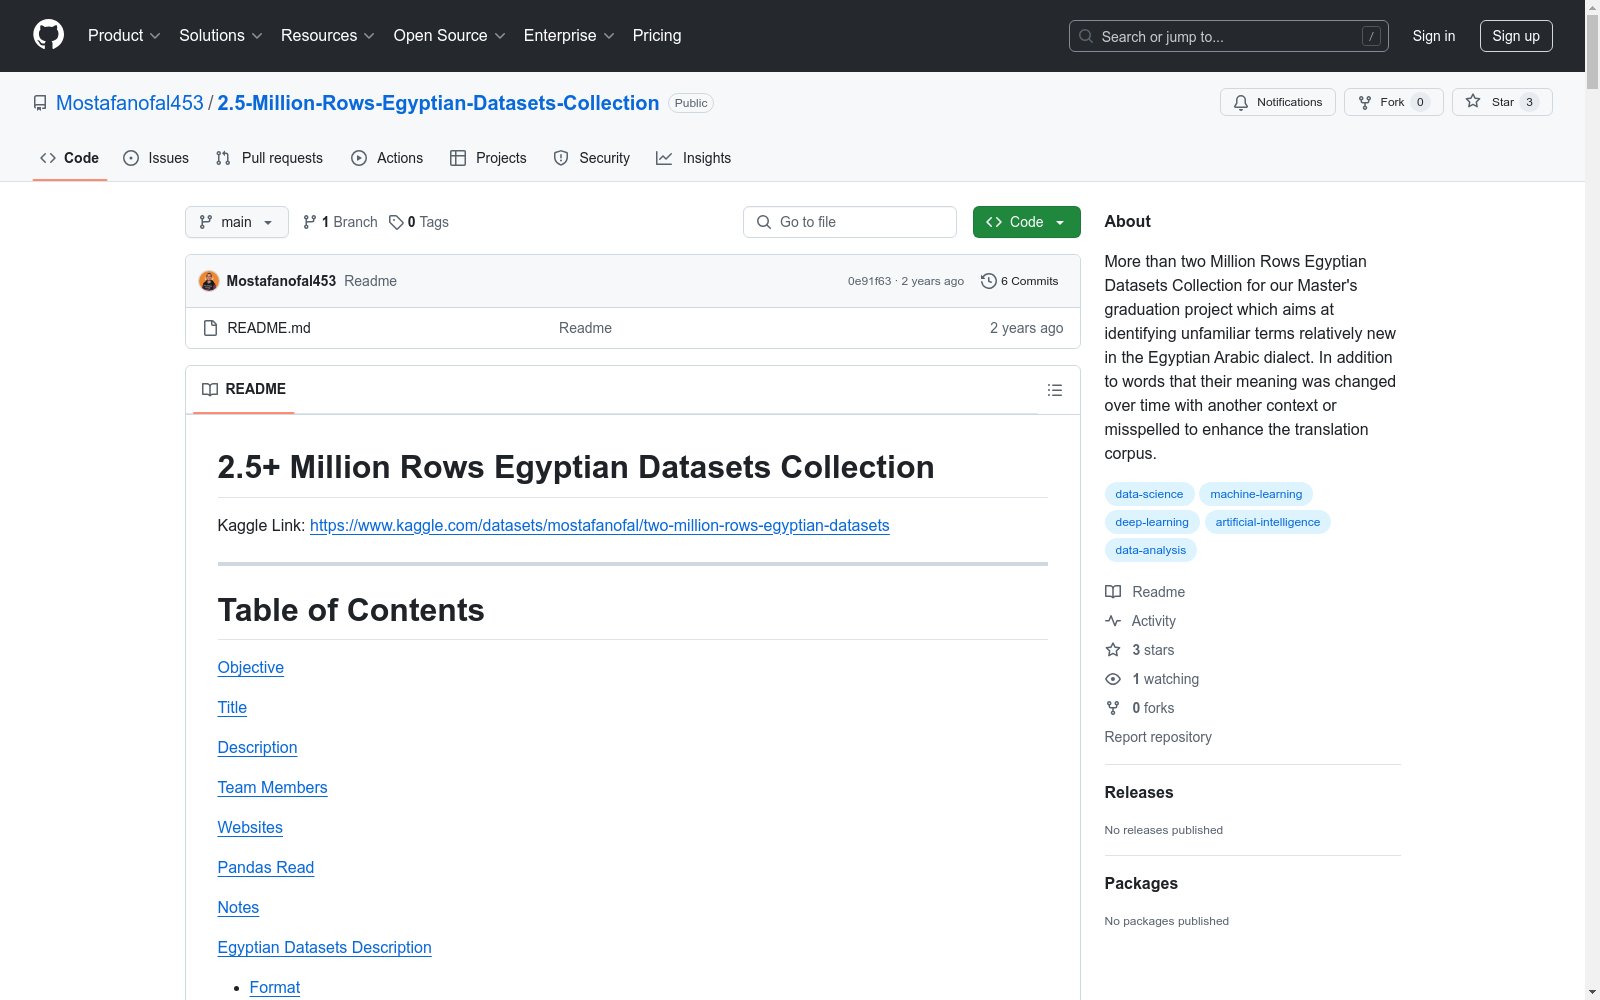Open the deep-learning topic tag
The image size is (1600, 1000).
(x=1152, y=522)
